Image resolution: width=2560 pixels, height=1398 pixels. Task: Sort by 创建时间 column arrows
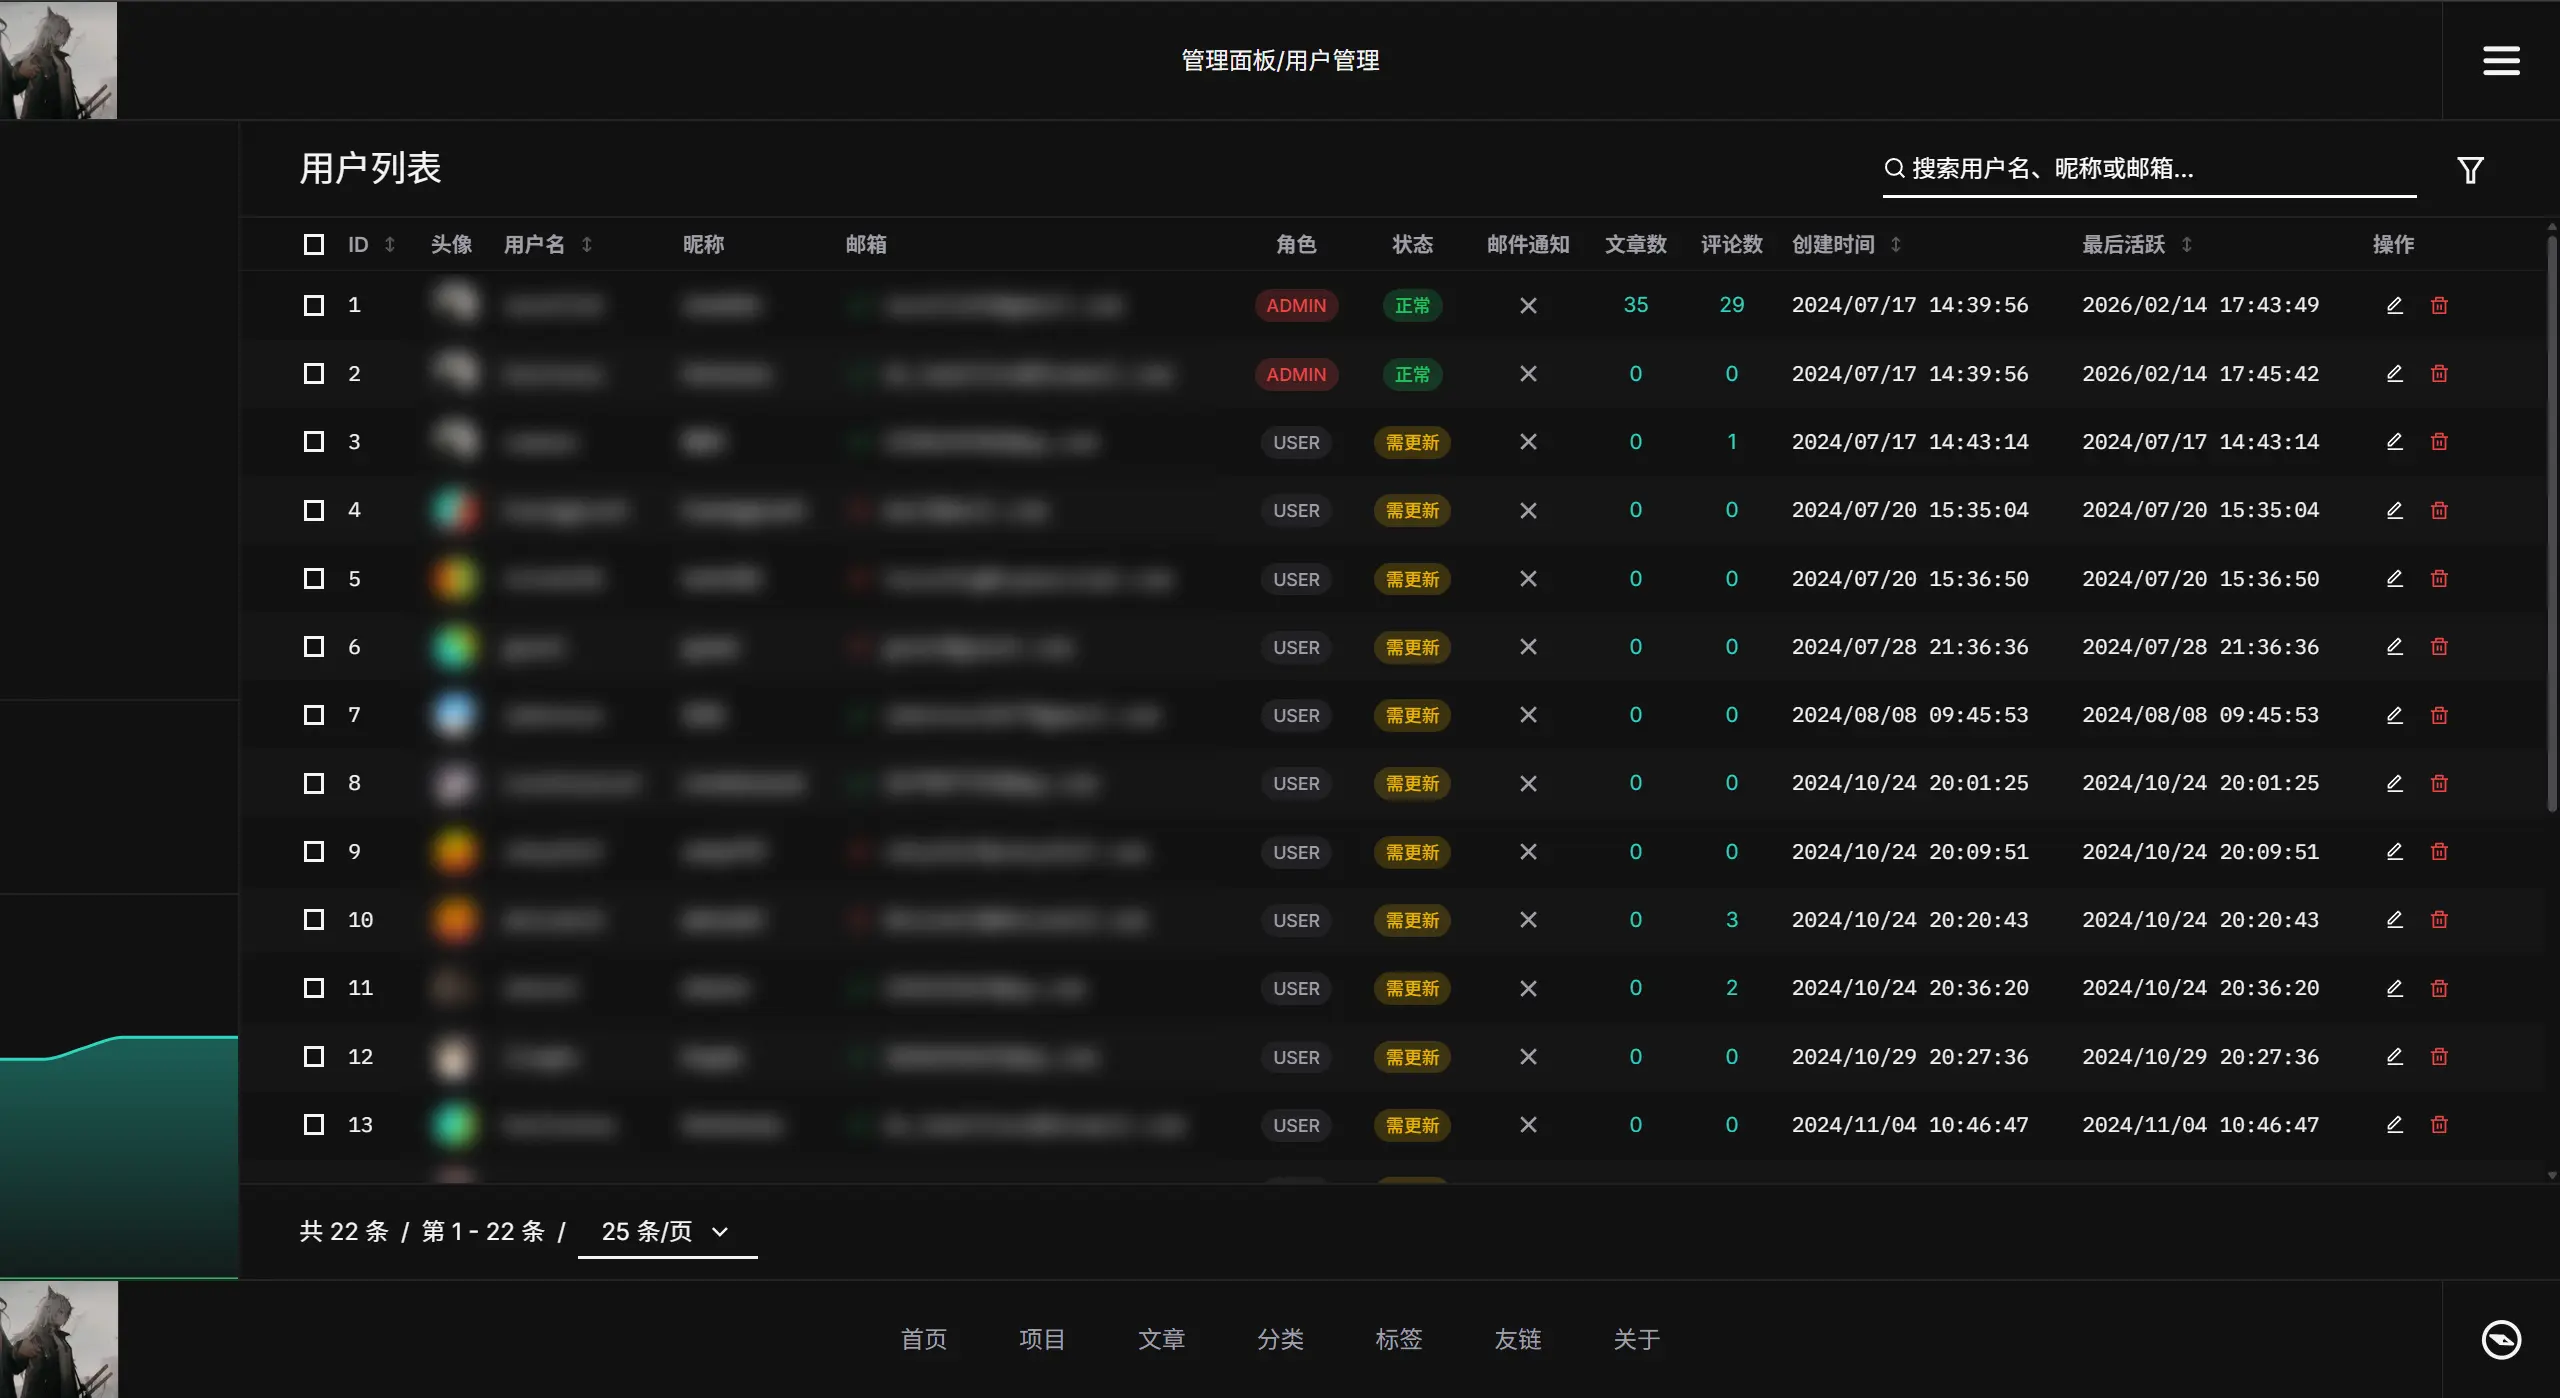click(1895, 245)
